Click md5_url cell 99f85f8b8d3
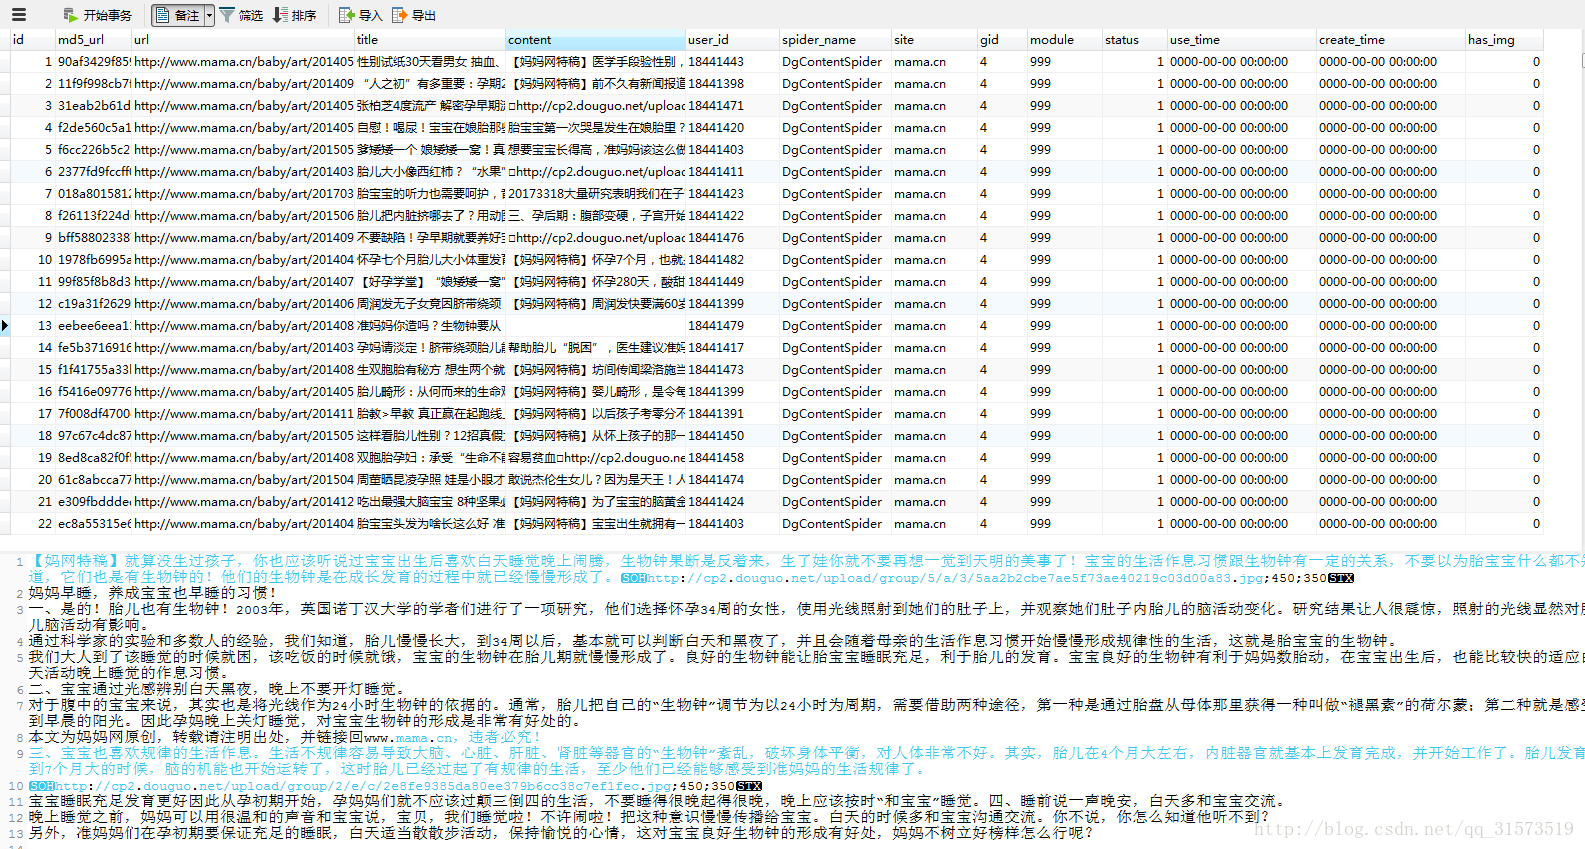The image size is (1585, 849). tap(93, 282)
